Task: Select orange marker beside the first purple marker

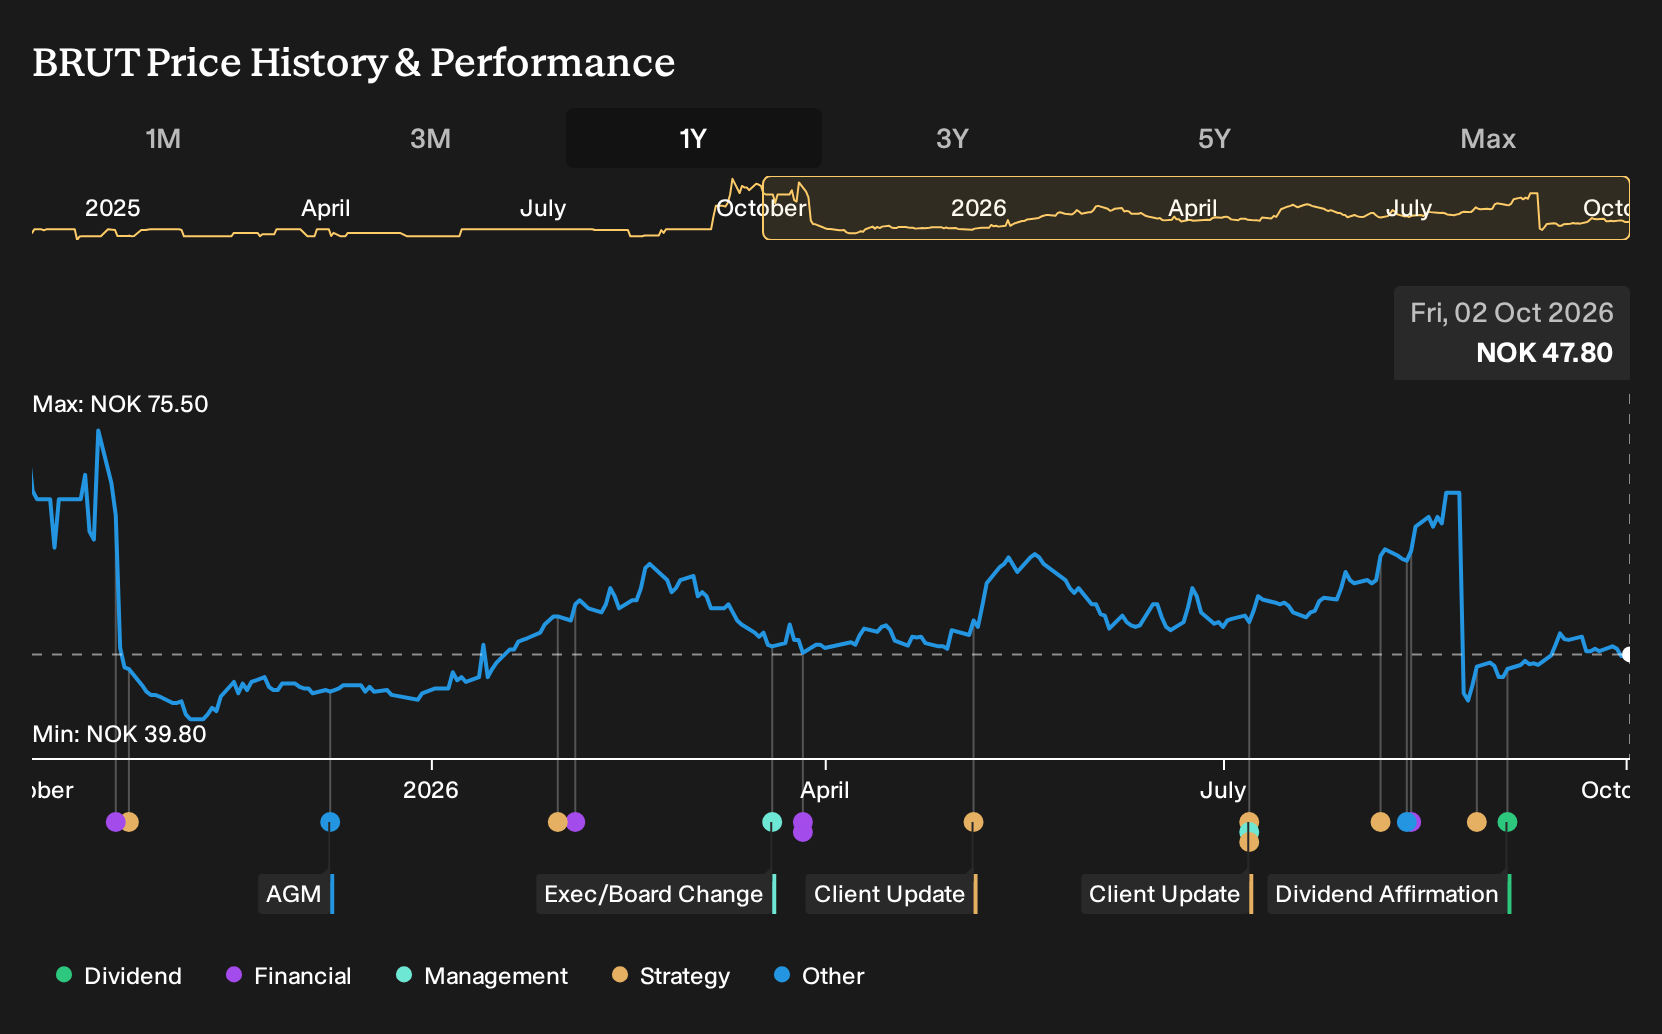Action: click(x=130, y=822)
